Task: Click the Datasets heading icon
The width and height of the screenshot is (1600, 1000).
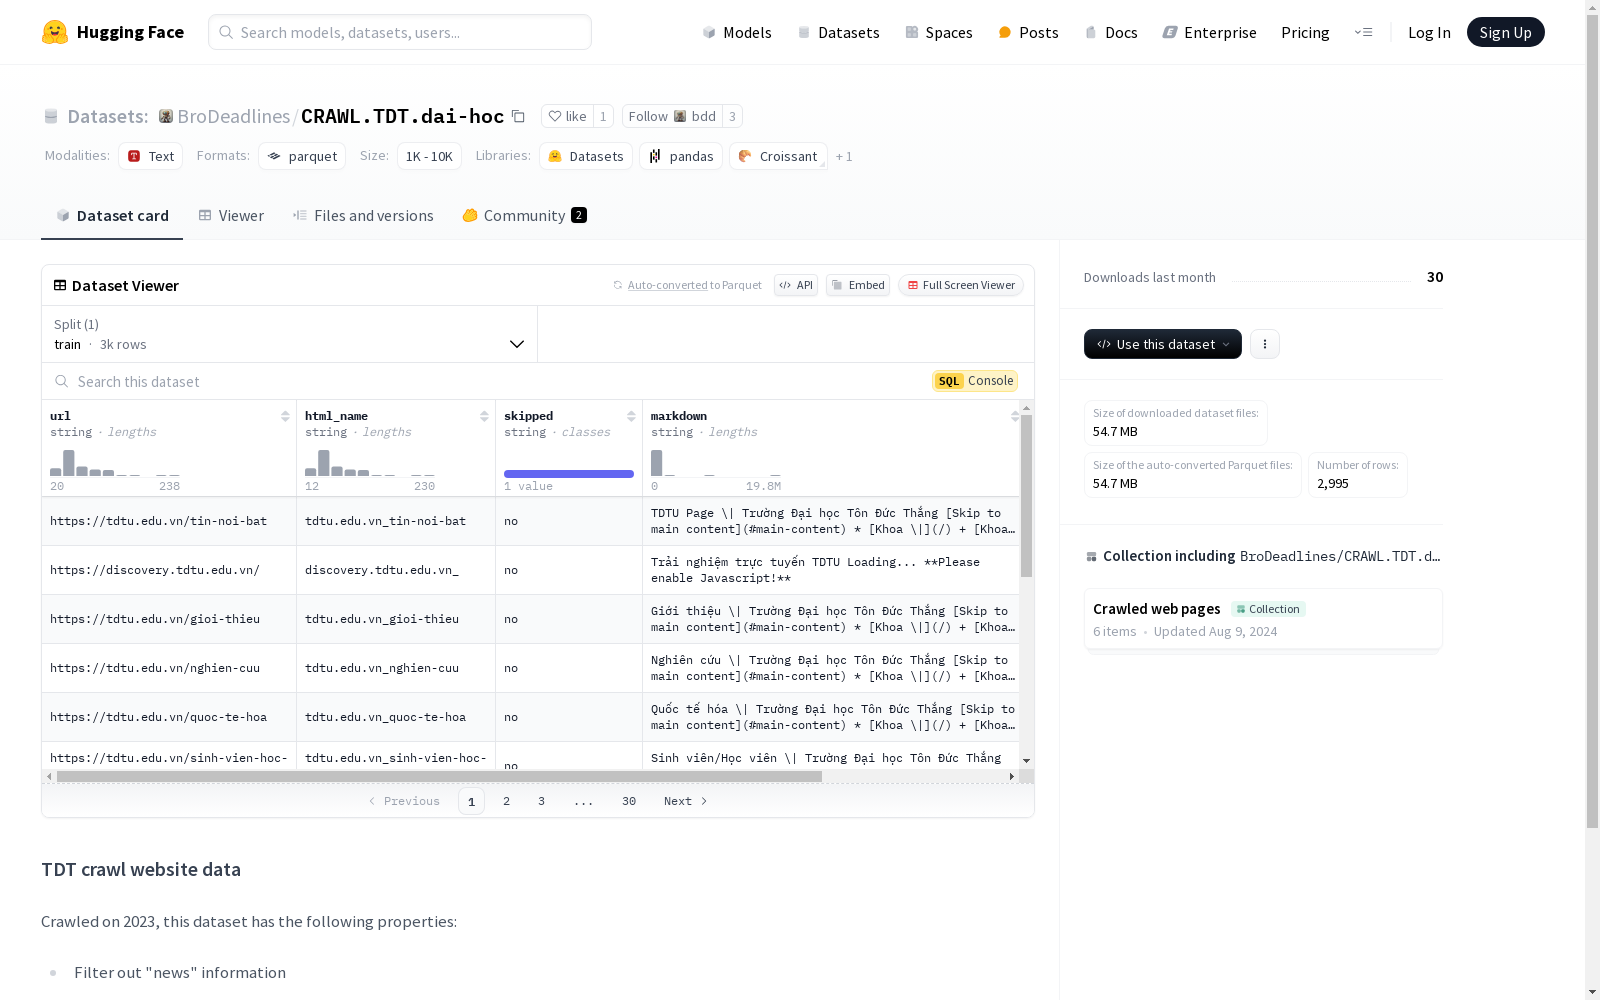Action: (51, 116)
